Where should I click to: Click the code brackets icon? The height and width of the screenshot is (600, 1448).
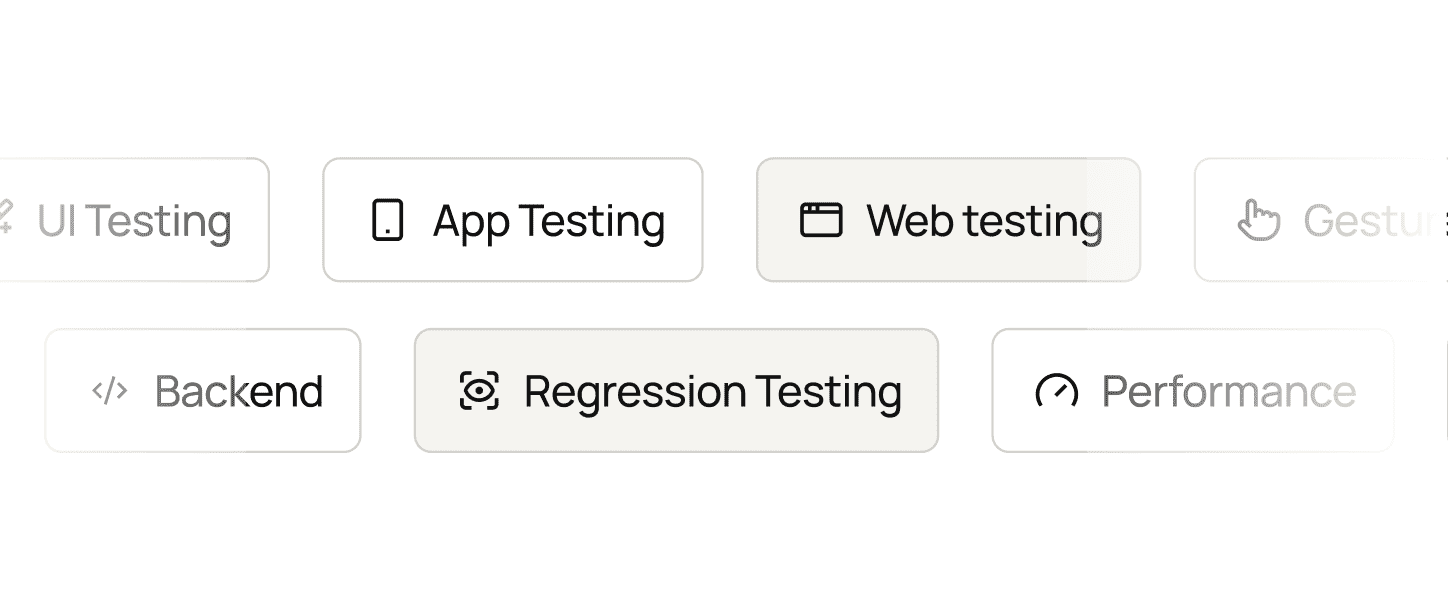coord(110,390)
